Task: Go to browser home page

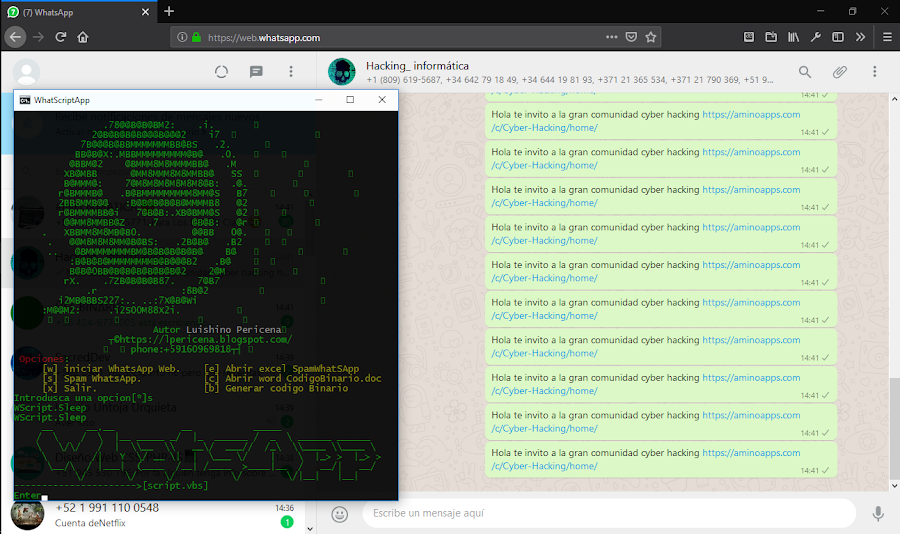Action: (83, 37)
